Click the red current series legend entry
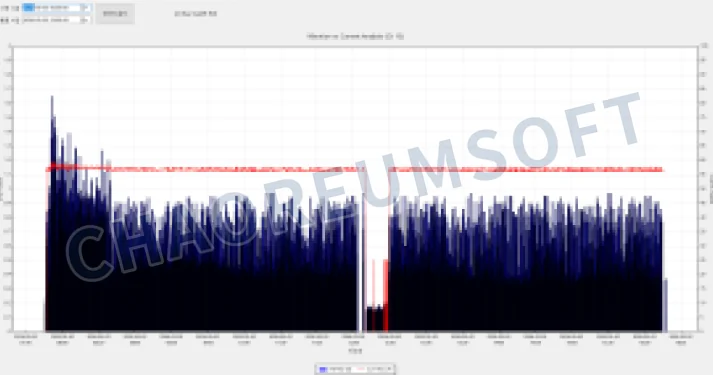Viewport: 713px width, 375px height. [372, 369]
